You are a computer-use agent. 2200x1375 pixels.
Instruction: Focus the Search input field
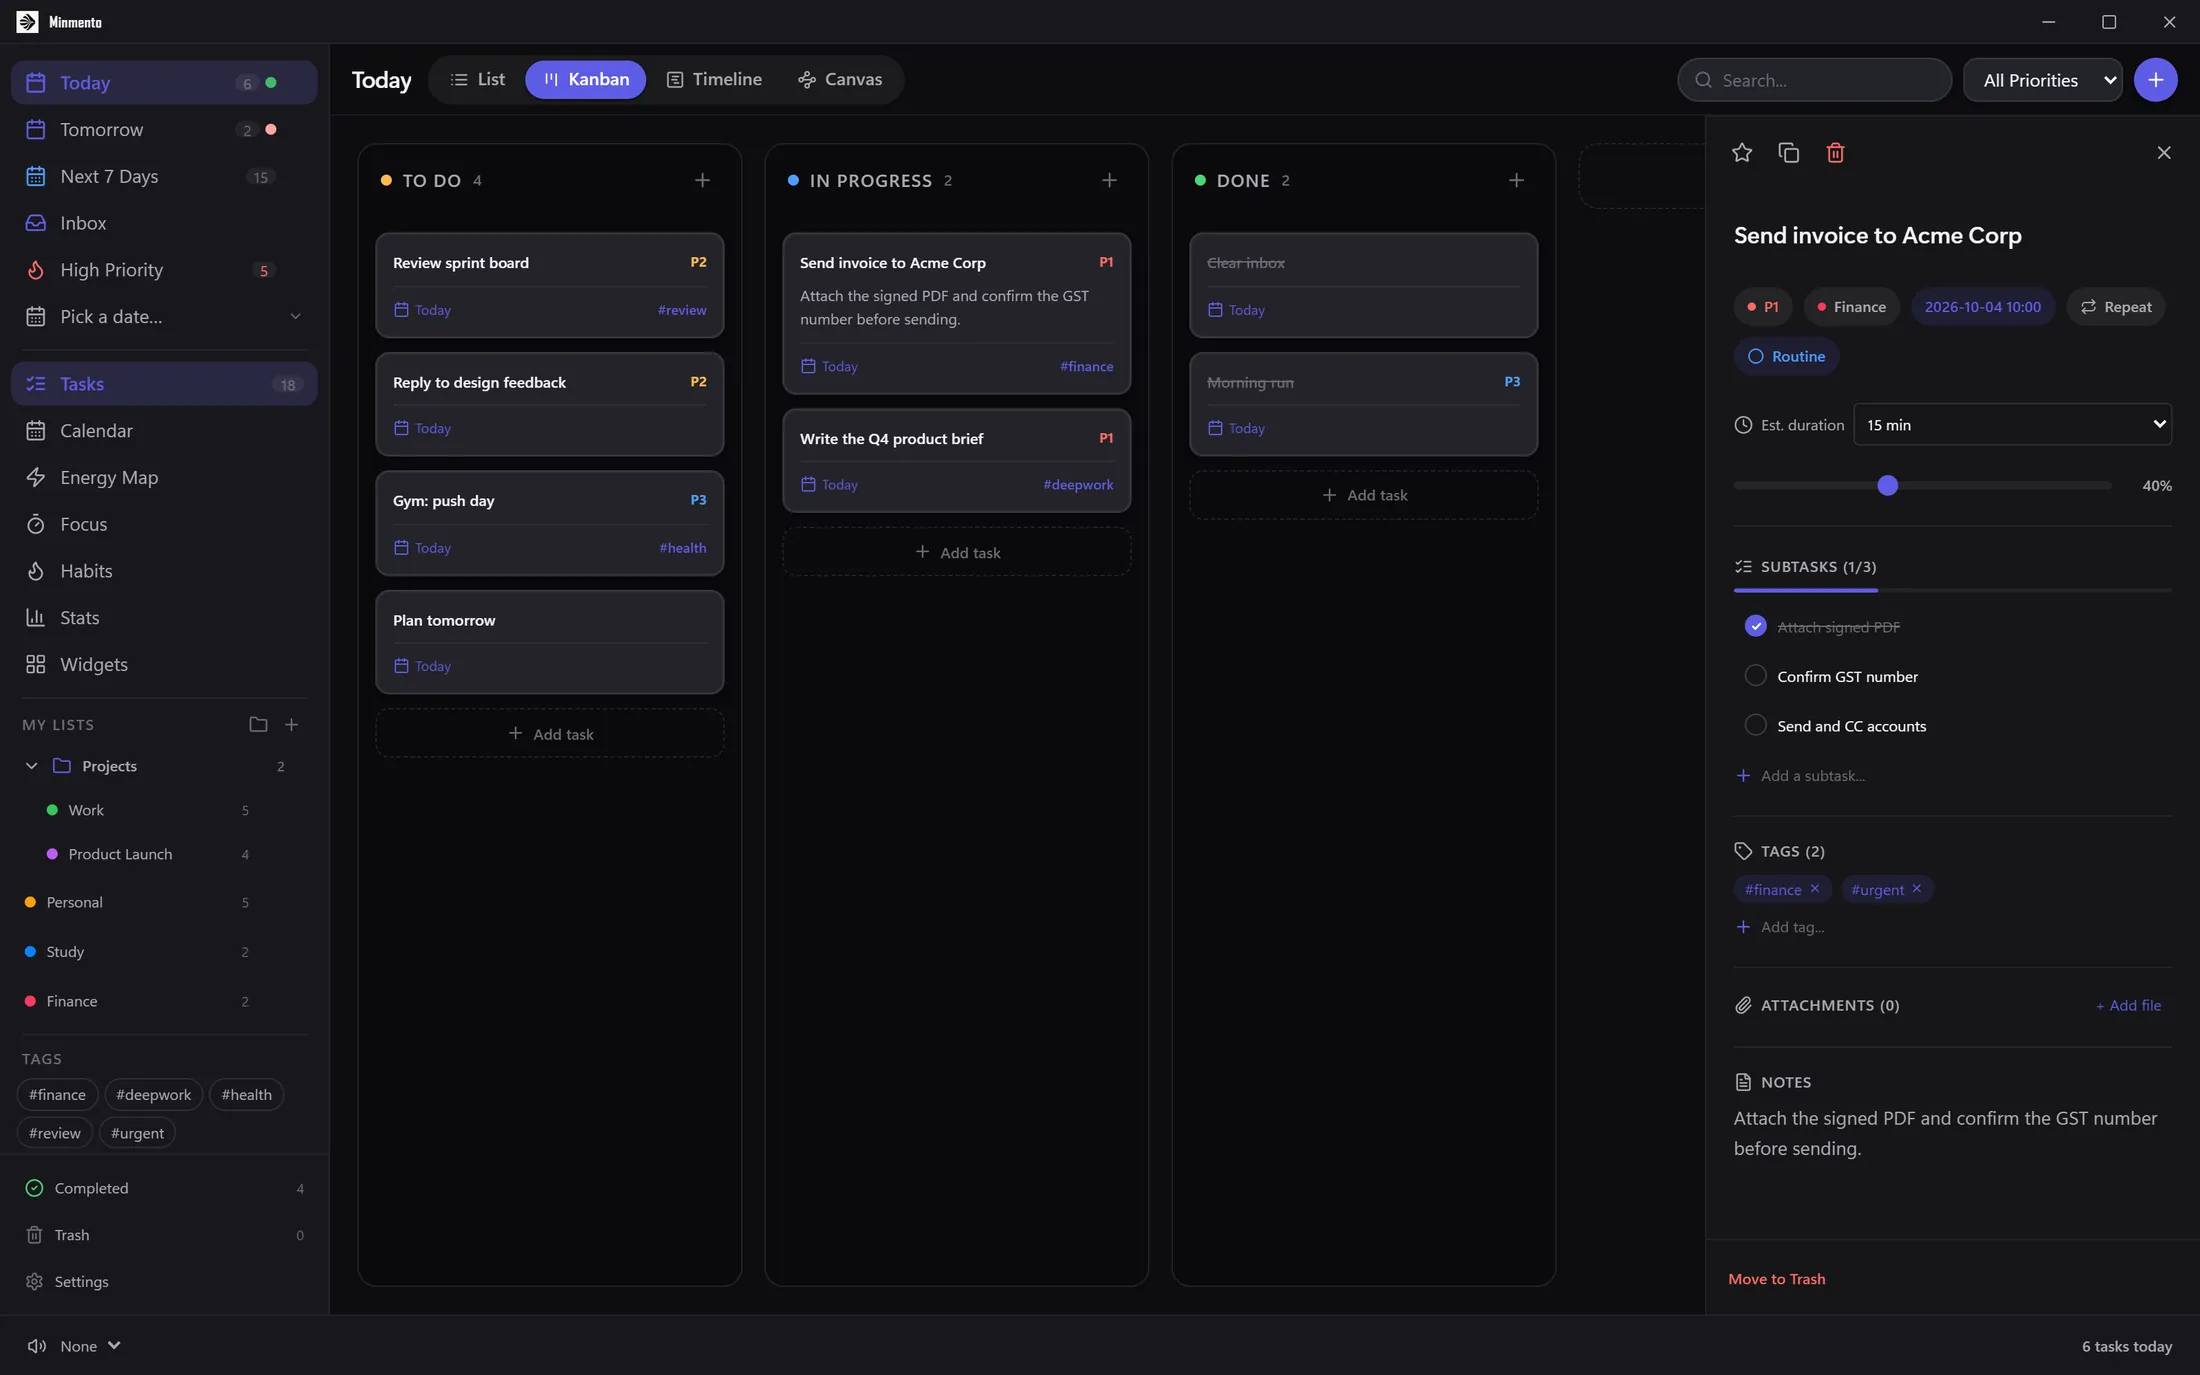pos(1814,80)
